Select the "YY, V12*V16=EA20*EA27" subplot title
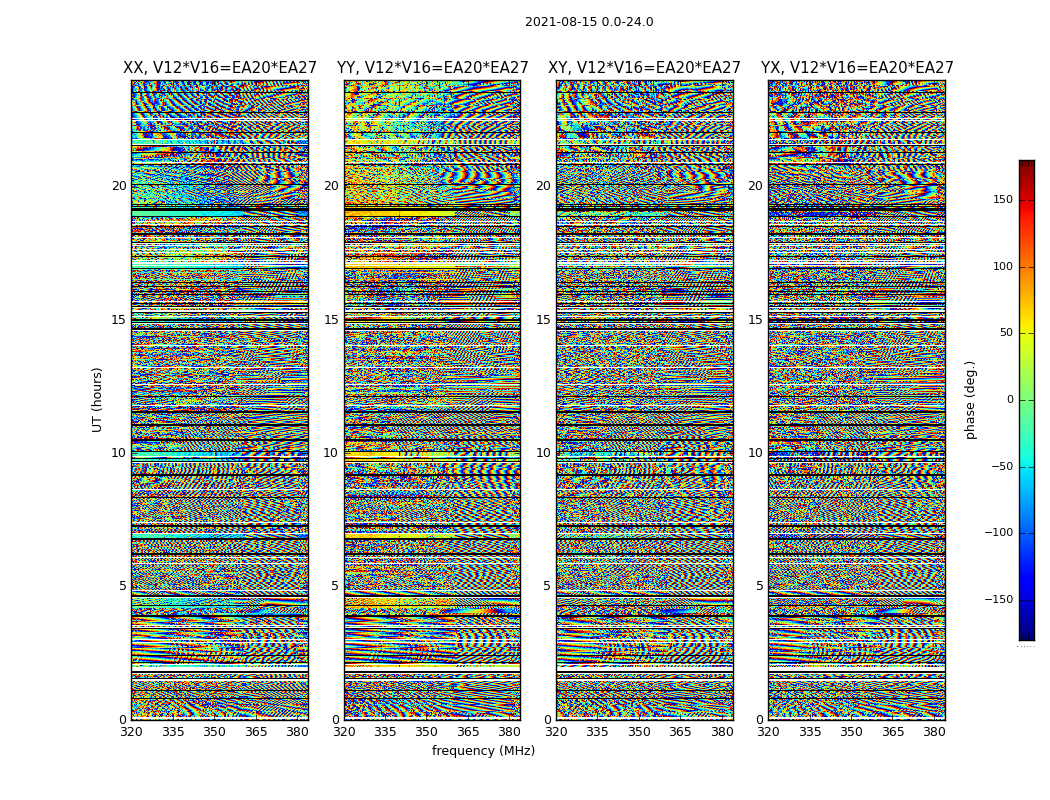The width and height of the screenshot is (1050, 800). click(433, 68)
